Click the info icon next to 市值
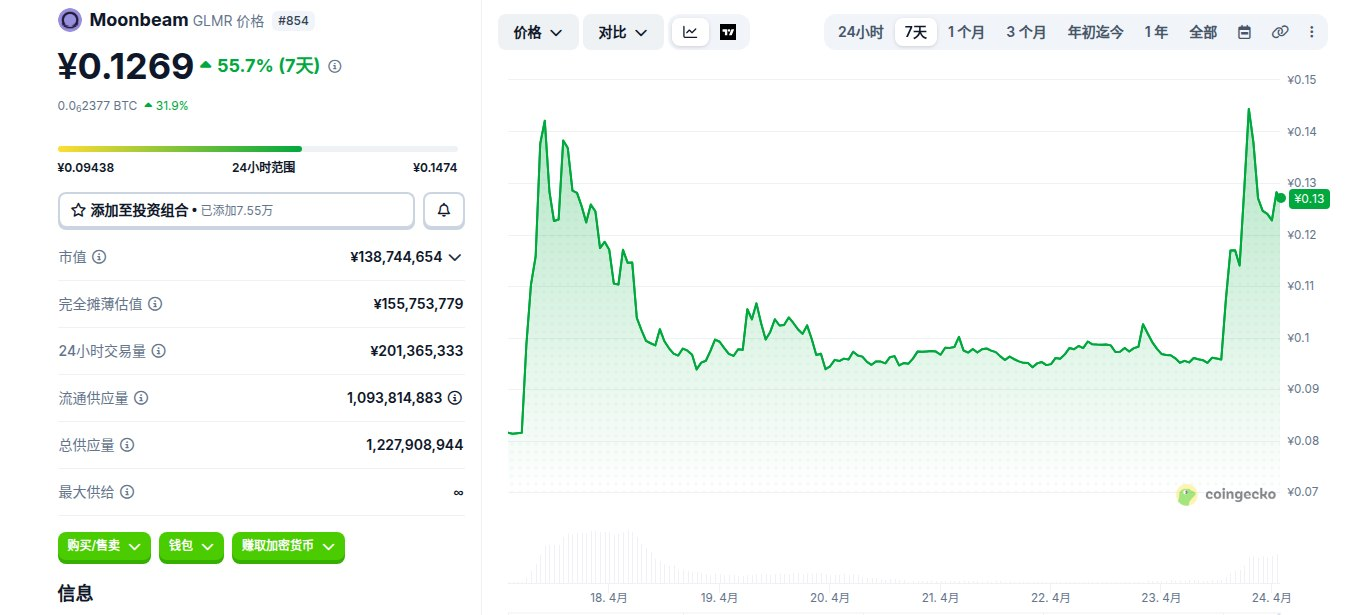The height and width of the screenshot is (615, 1360). [x=99, y=257]
